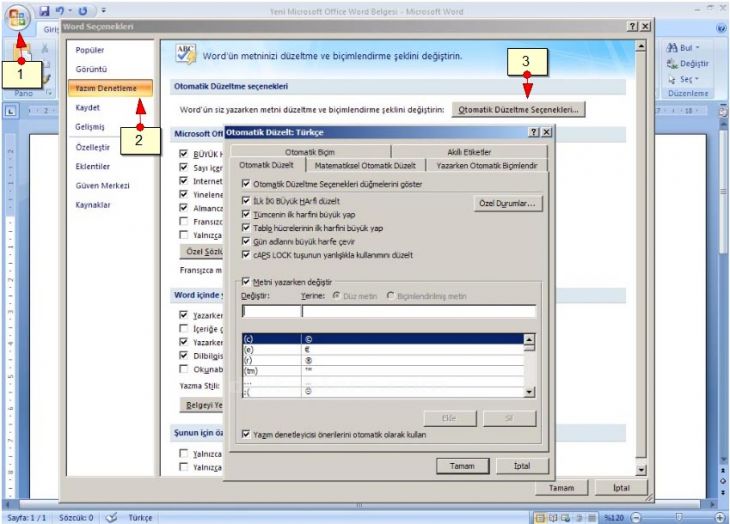Click the help question mark in Otomatik Düzelt title bar
Viewport: 730px width, 524px height.
pyautogui.click(x=534, y=132)
